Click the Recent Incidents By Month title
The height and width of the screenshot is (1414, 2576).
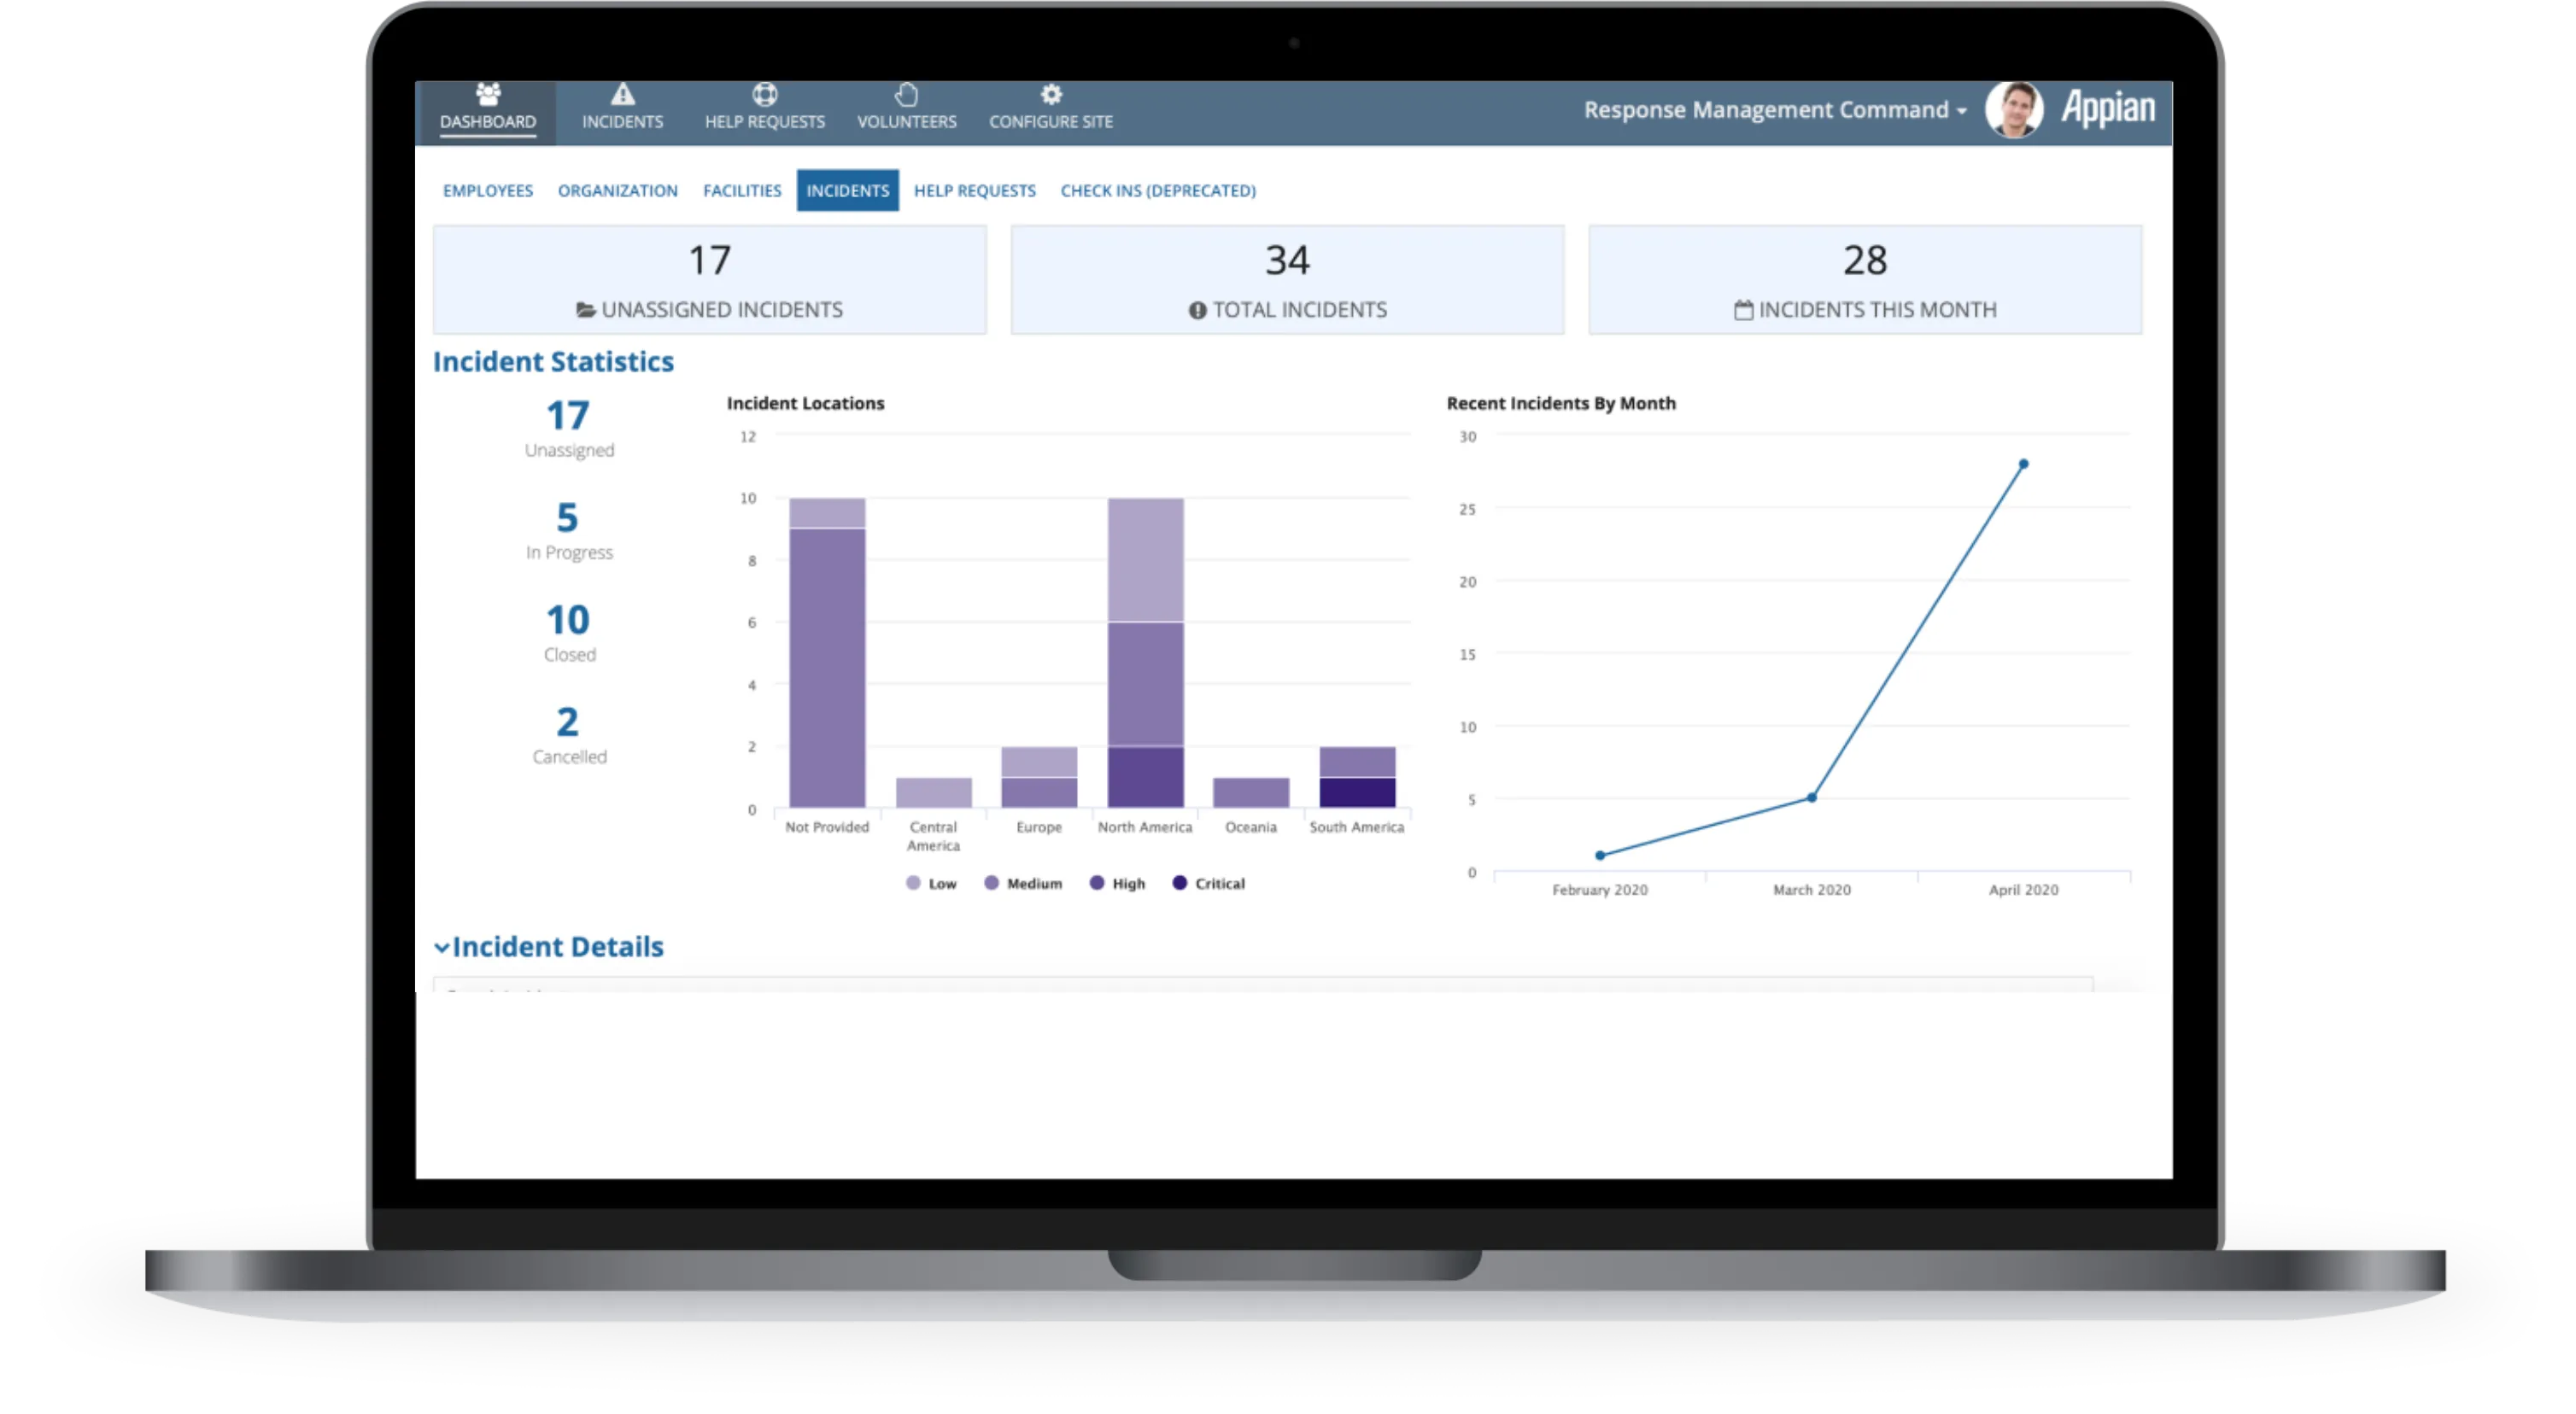coord(1561,403)
